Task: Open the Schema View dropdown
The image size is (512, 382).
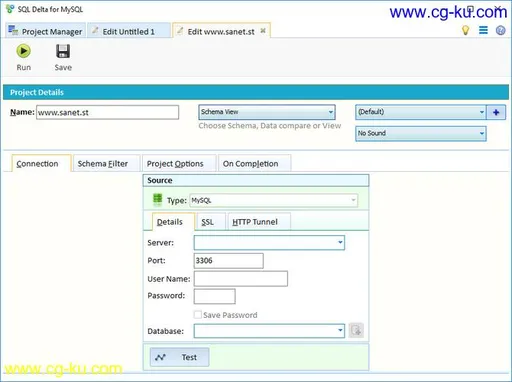Action: 267,112
